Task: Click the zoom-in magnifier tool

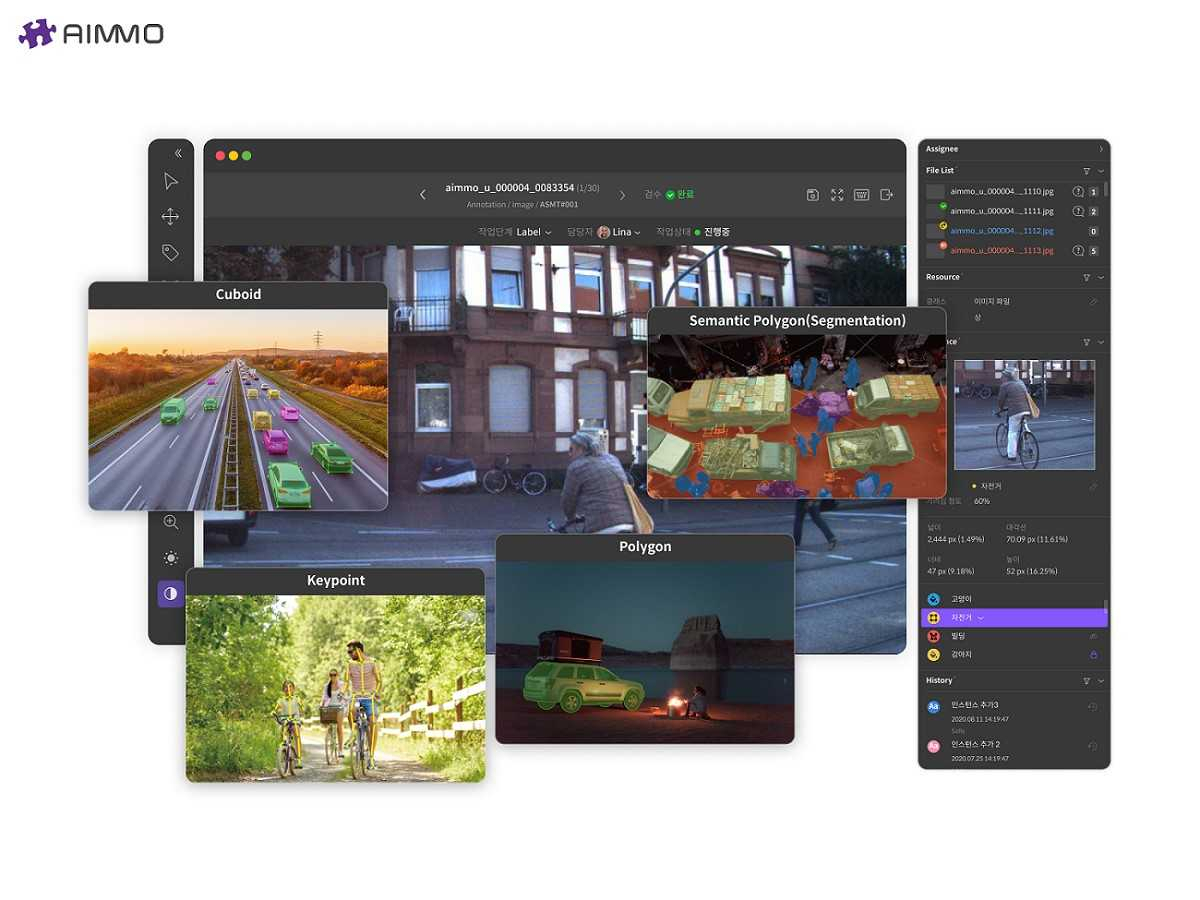Action: (171, 522)
